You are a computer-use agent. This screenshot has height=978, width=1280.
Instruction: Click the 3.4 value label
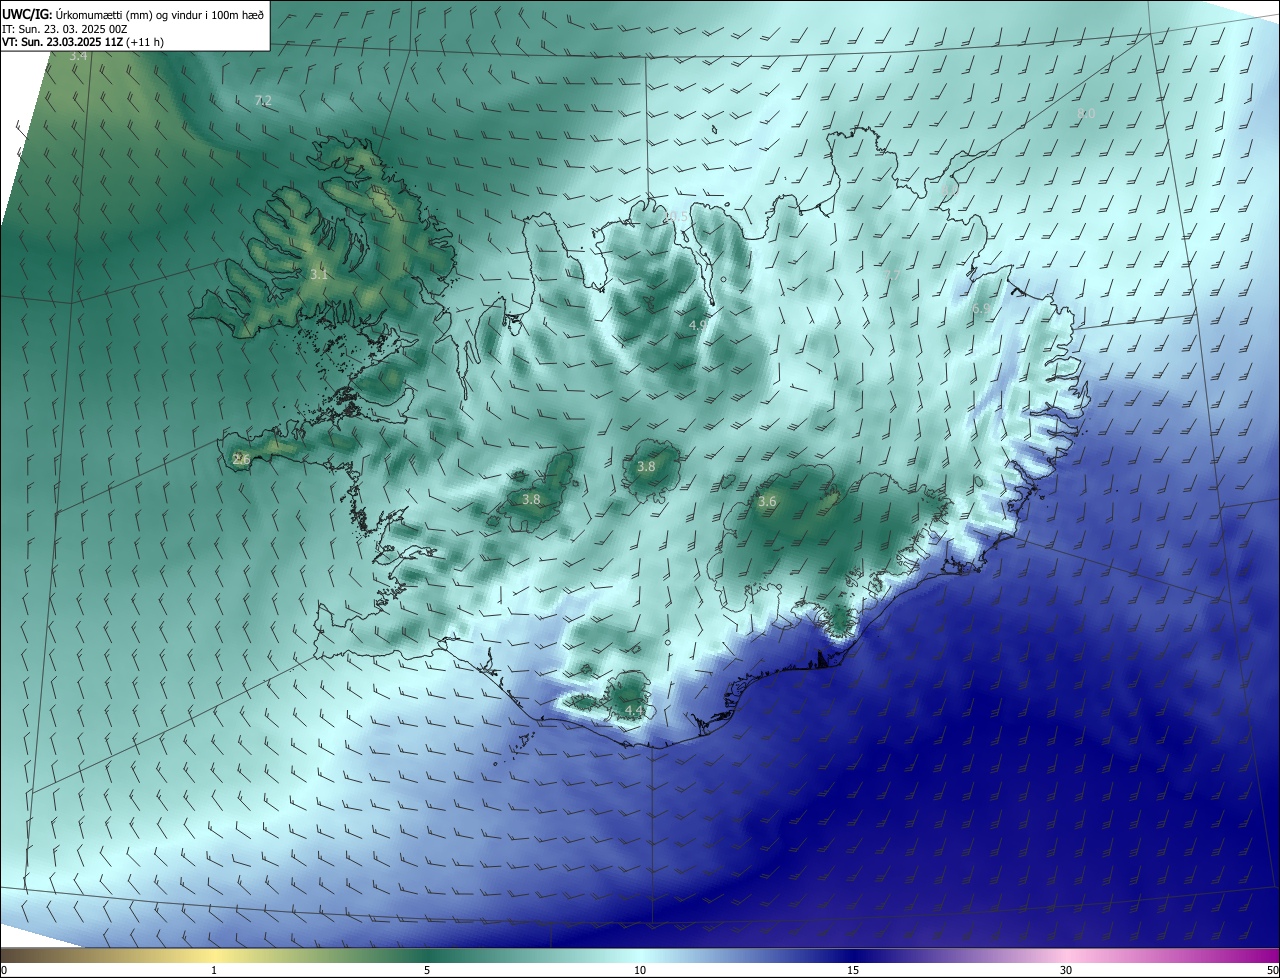click(x=79, y=57)
